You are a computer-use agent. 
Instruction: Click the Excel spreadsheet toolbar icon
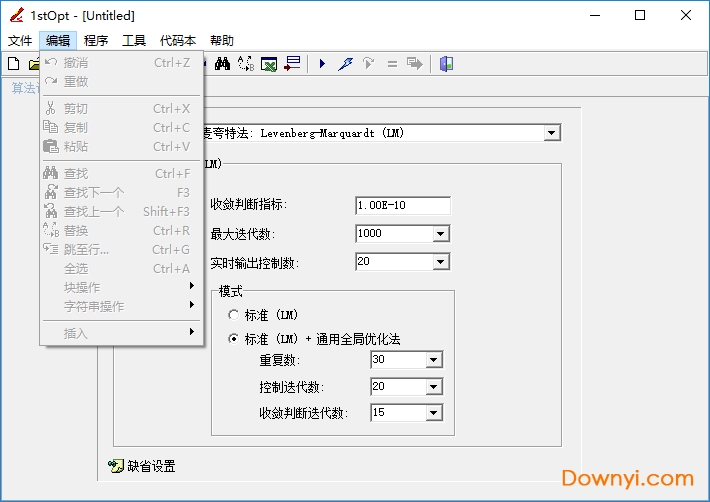point(269,64)
